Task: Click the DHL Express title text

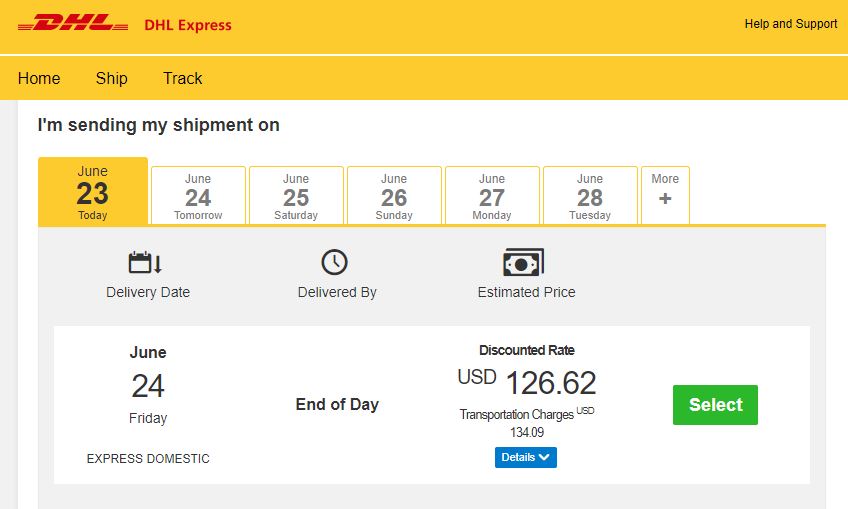Action: 188,25
